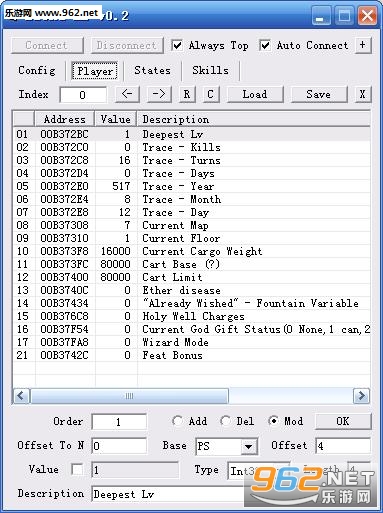Viewport: 383px width, 513px height.
Task: Click the Load button
Action: click(x=255, y=94)
